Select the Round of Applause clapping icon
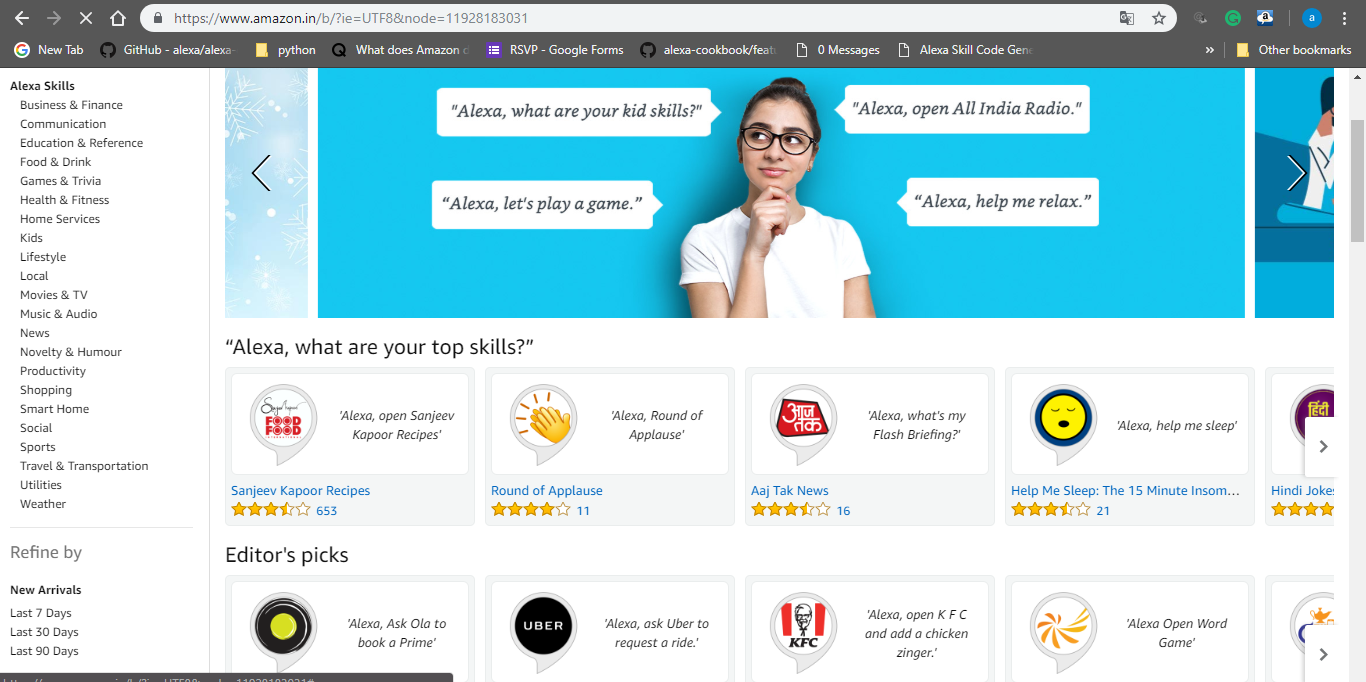Viewport: 1366px width, 682px height. click(x=543, y=419)
